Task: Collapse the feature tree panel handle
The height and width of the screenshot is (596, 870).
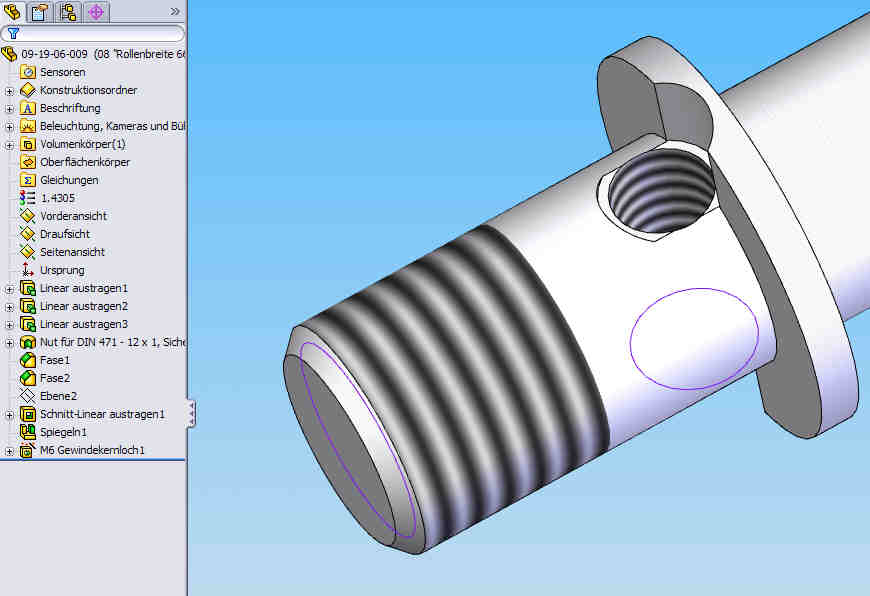Action: click(x=191, y=413)
